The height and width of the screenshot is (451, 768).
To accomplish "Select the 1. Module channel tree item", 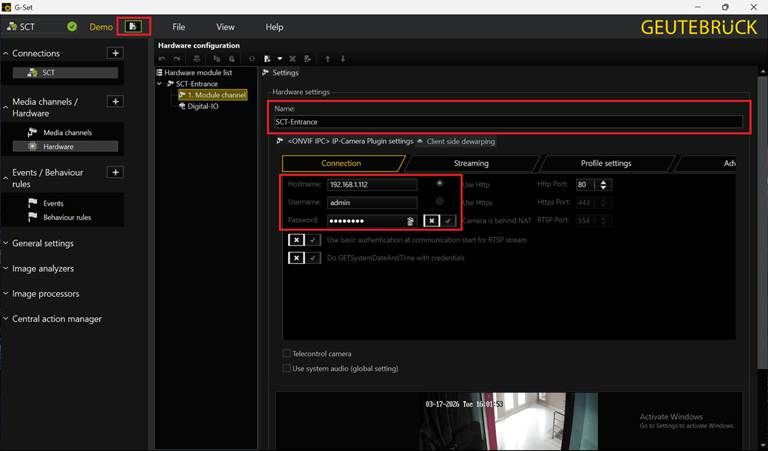I will click(x=213, y=95).
